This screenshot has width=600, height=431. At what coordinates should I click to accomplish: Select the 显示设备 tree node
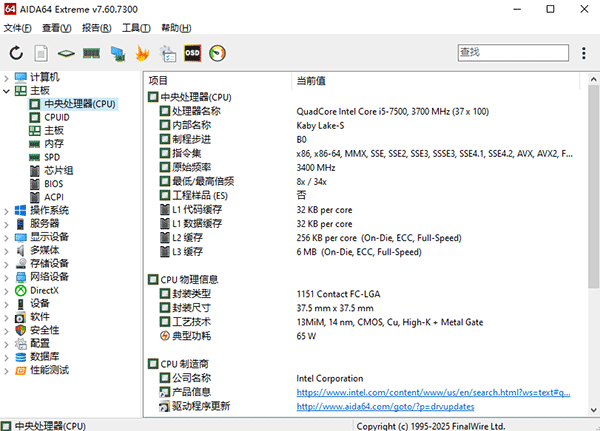point(49,237)
